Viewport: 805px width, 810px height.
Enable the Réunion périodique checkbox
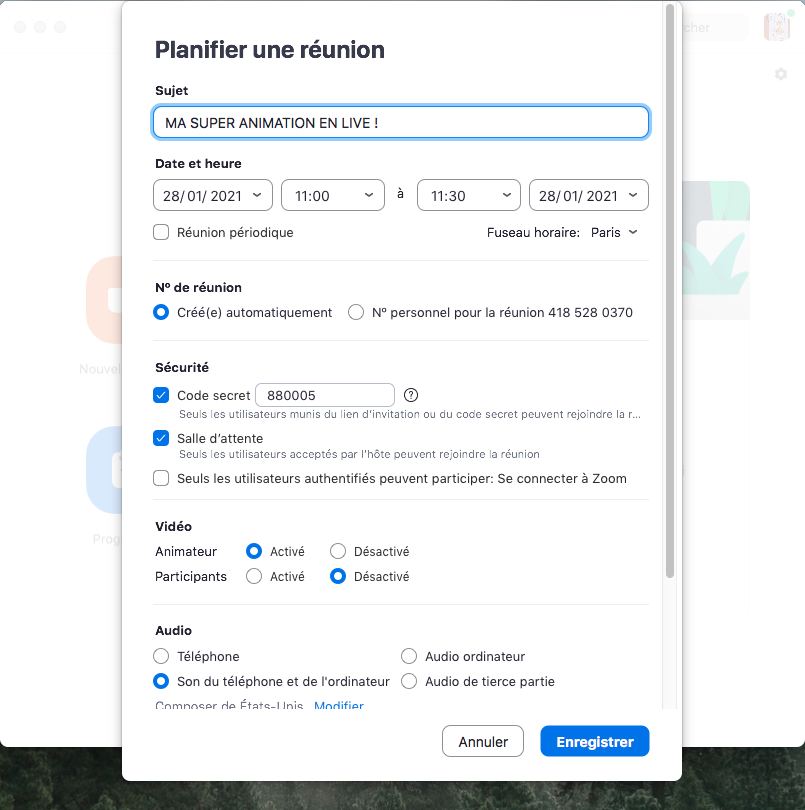pos(161,232)
